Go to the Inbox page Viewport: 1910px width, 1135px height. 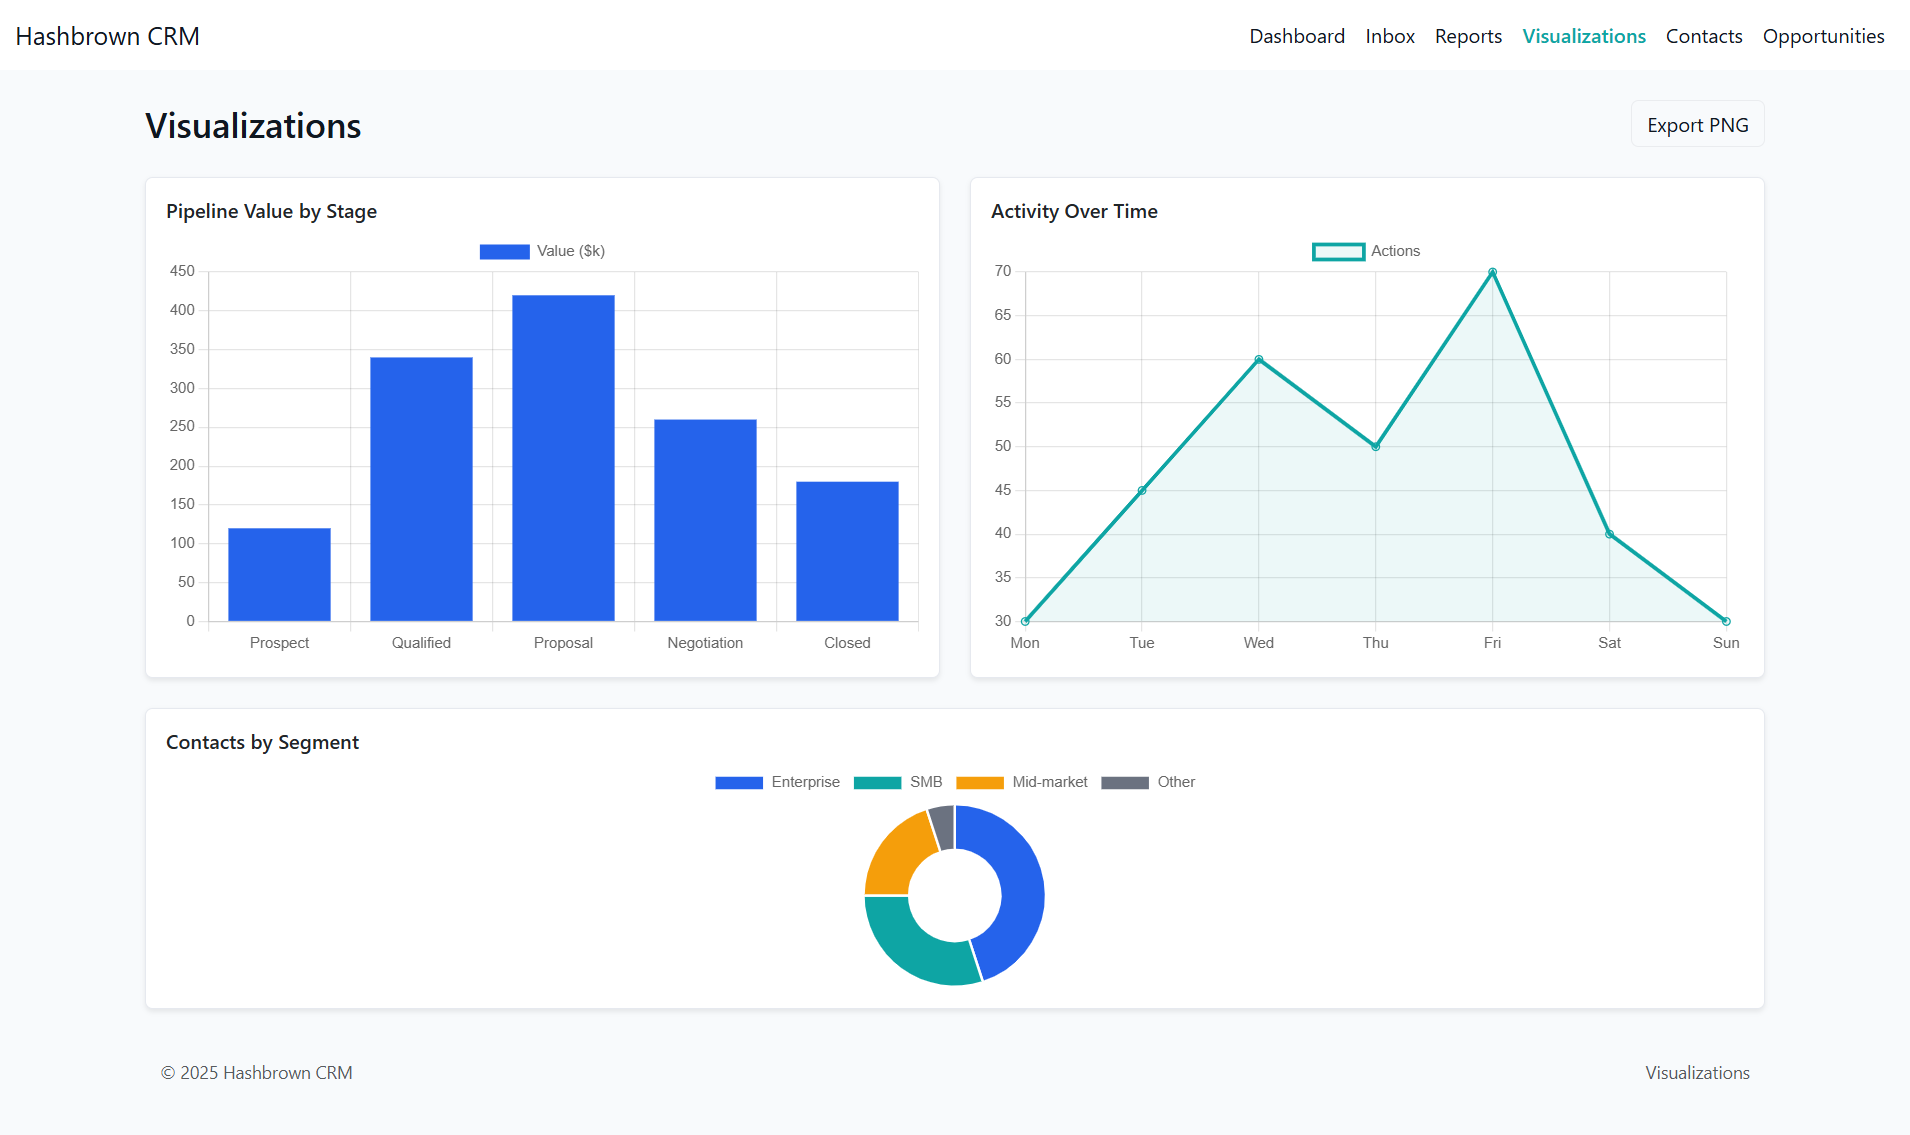1389,36
